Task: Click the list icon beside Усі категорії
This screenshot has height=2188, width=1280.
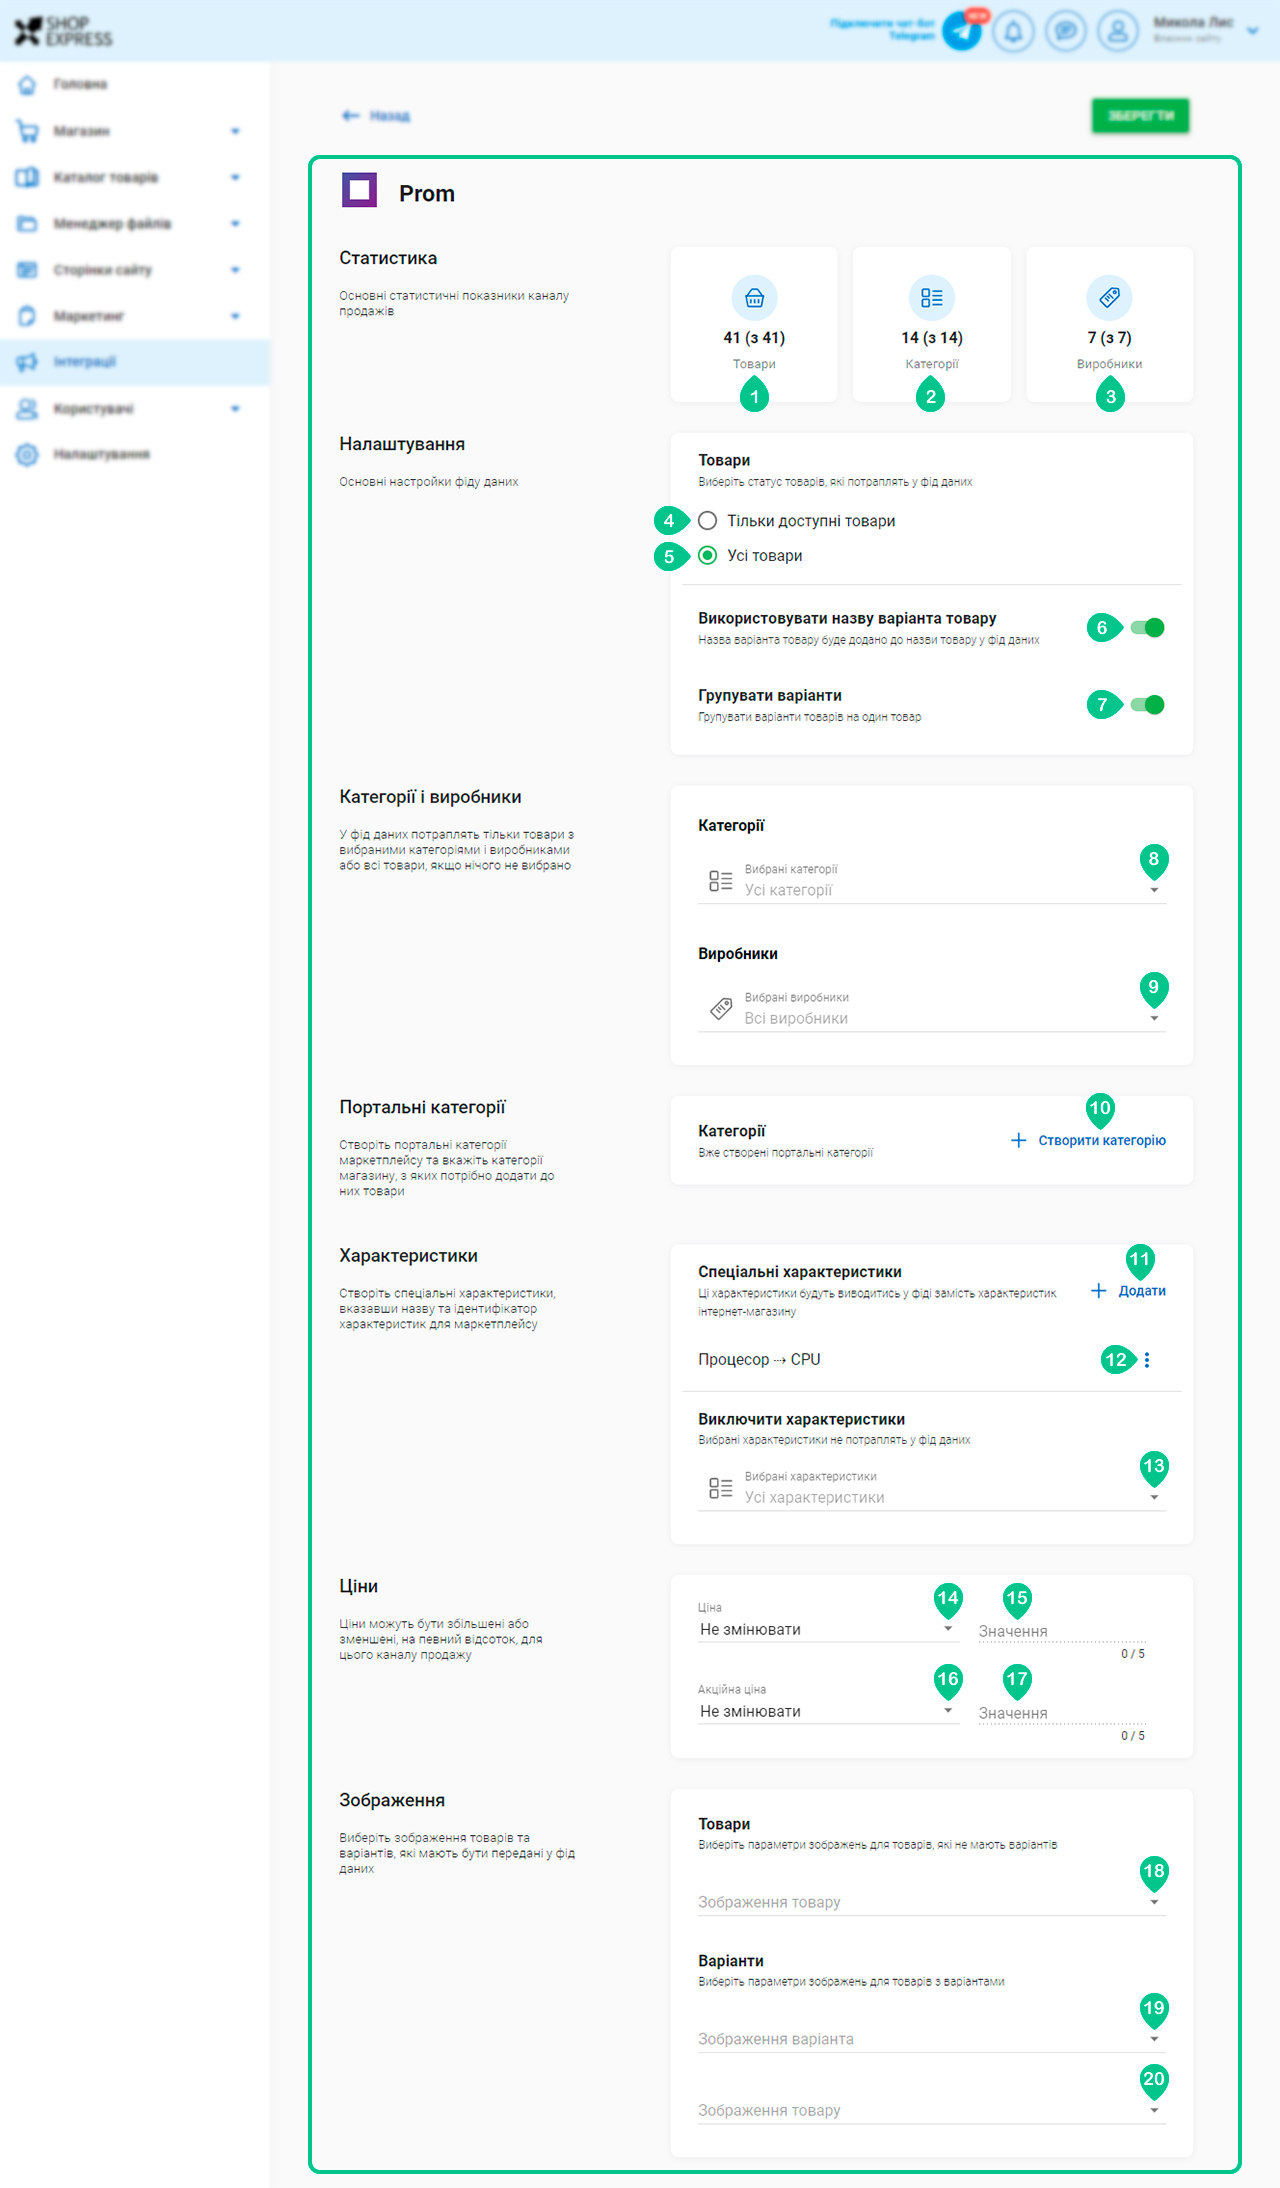Action: pos(721,881)
